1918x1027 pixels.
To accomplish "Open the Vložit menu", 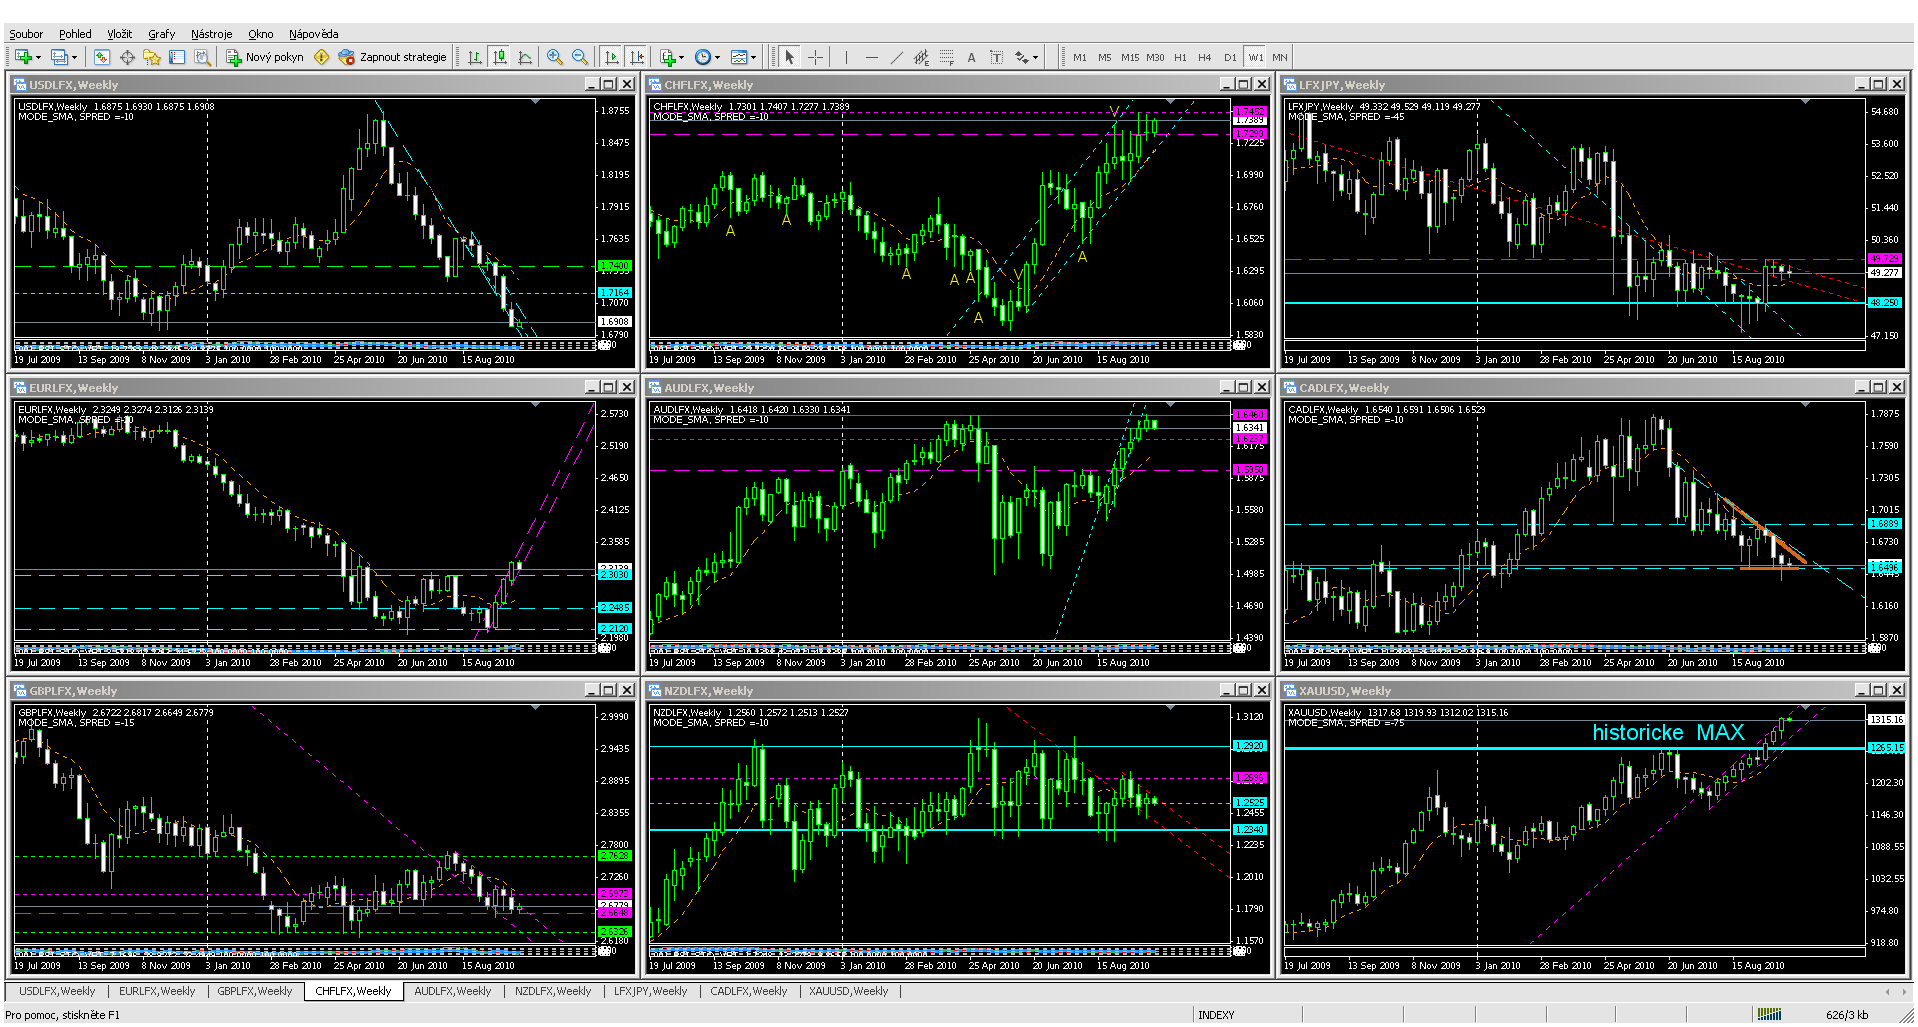I will [x=120, y=34].
